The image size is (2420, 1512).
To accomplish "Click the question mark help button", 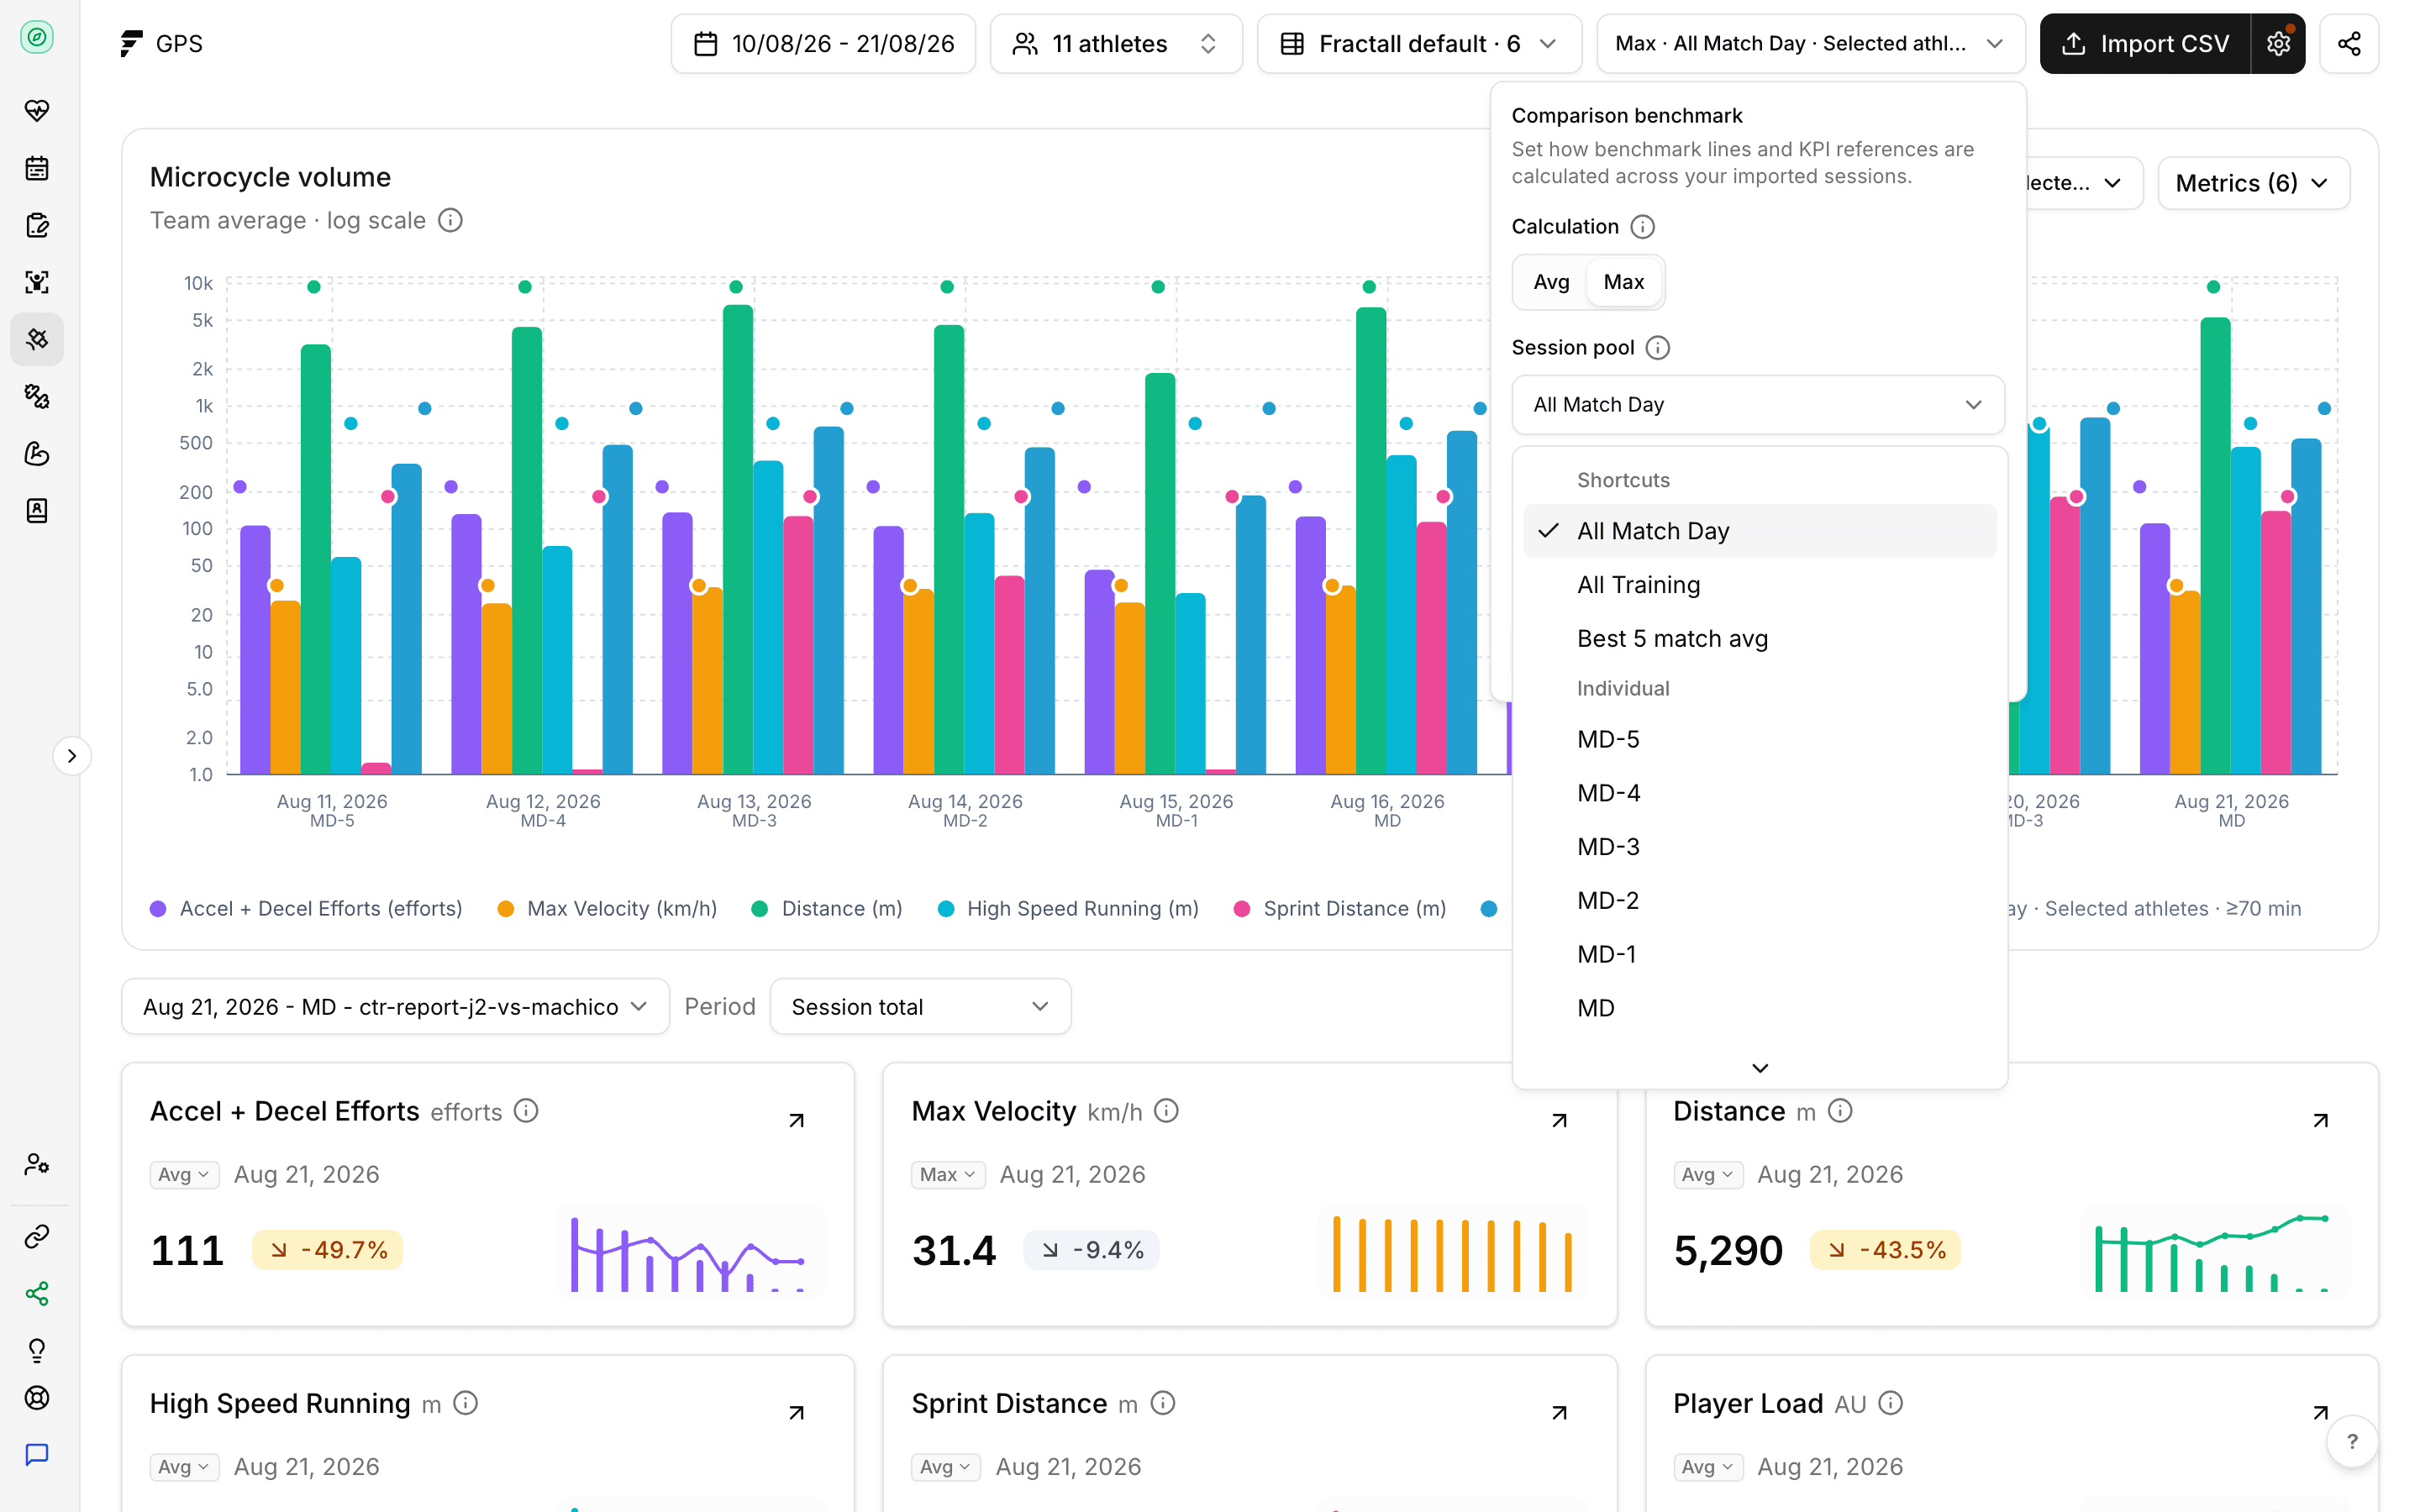I will [x=2352, y=1442].
